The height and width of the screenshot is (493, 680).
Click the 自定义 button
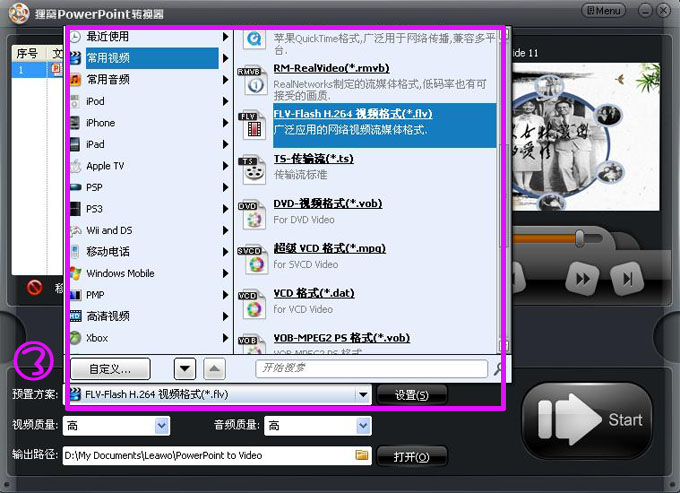coord(110,369)
